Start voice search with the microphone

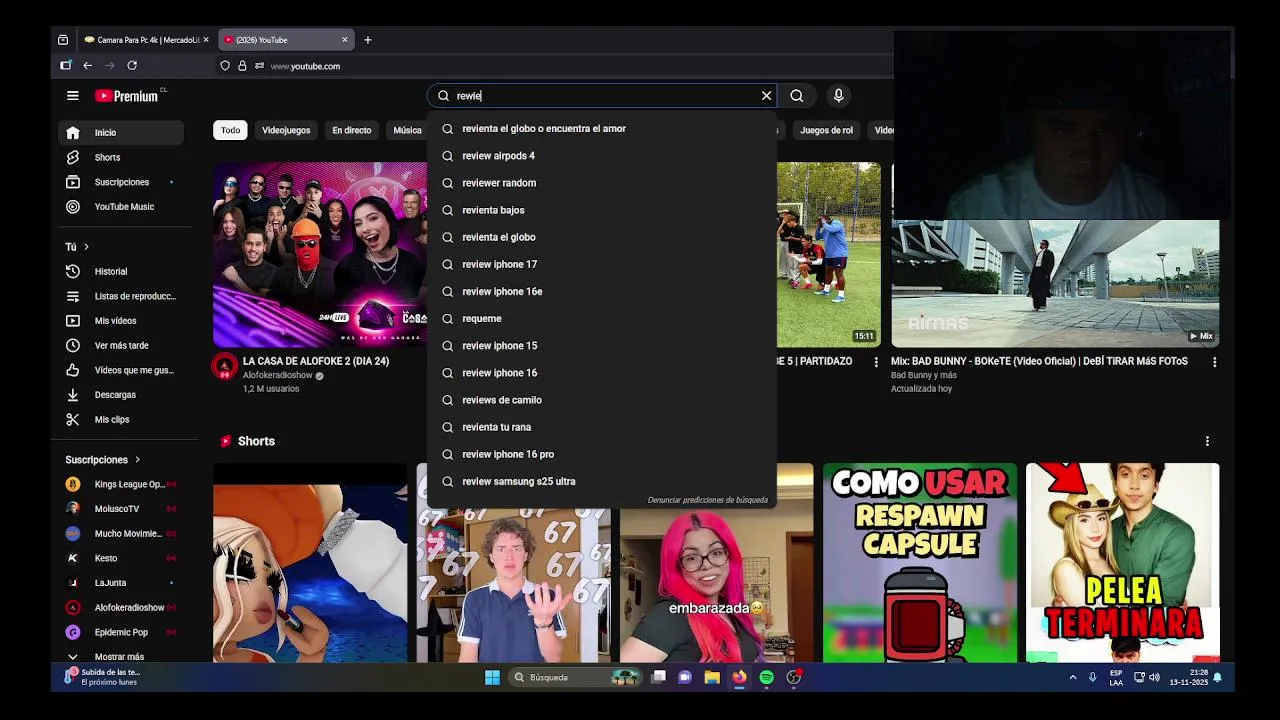pyautogui.click(x=838, y=96)
